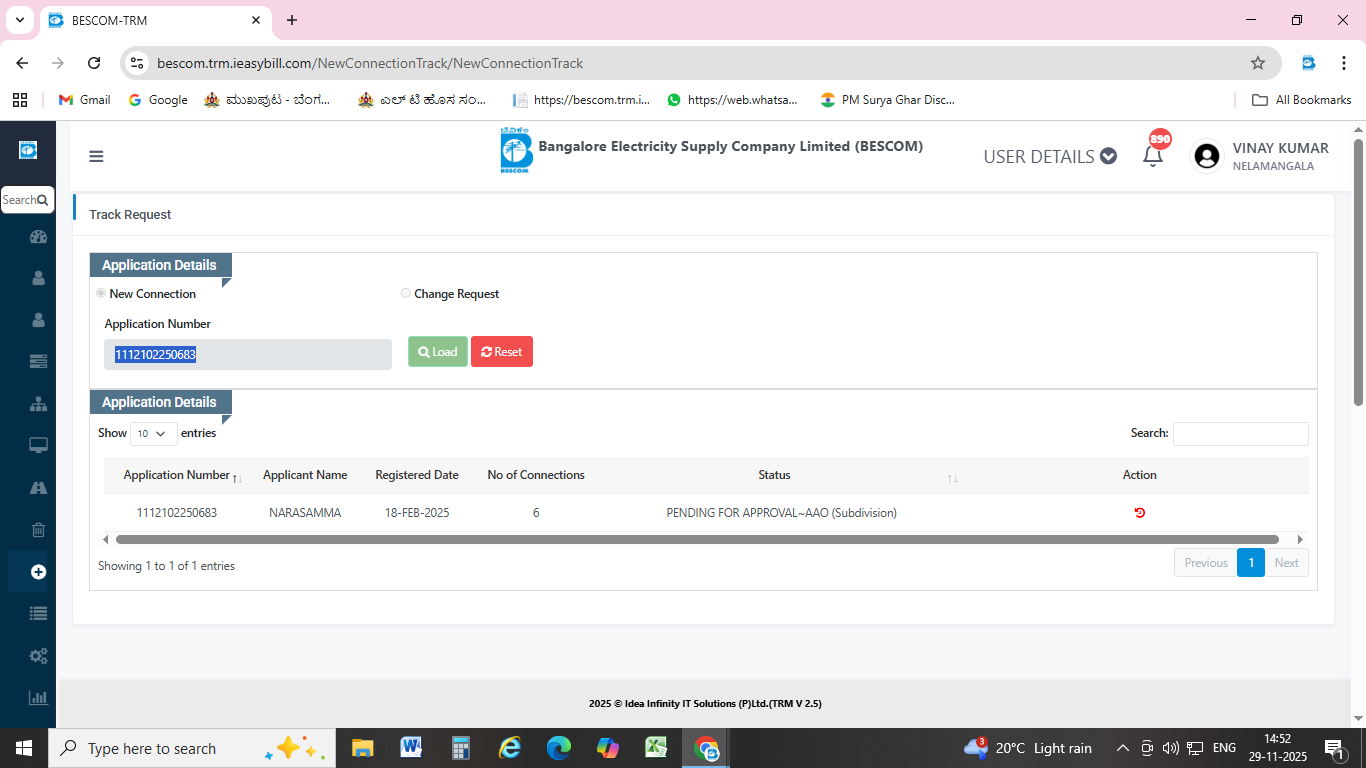Reload the page
Screen dimensions: 1366x768
point(94,63)
